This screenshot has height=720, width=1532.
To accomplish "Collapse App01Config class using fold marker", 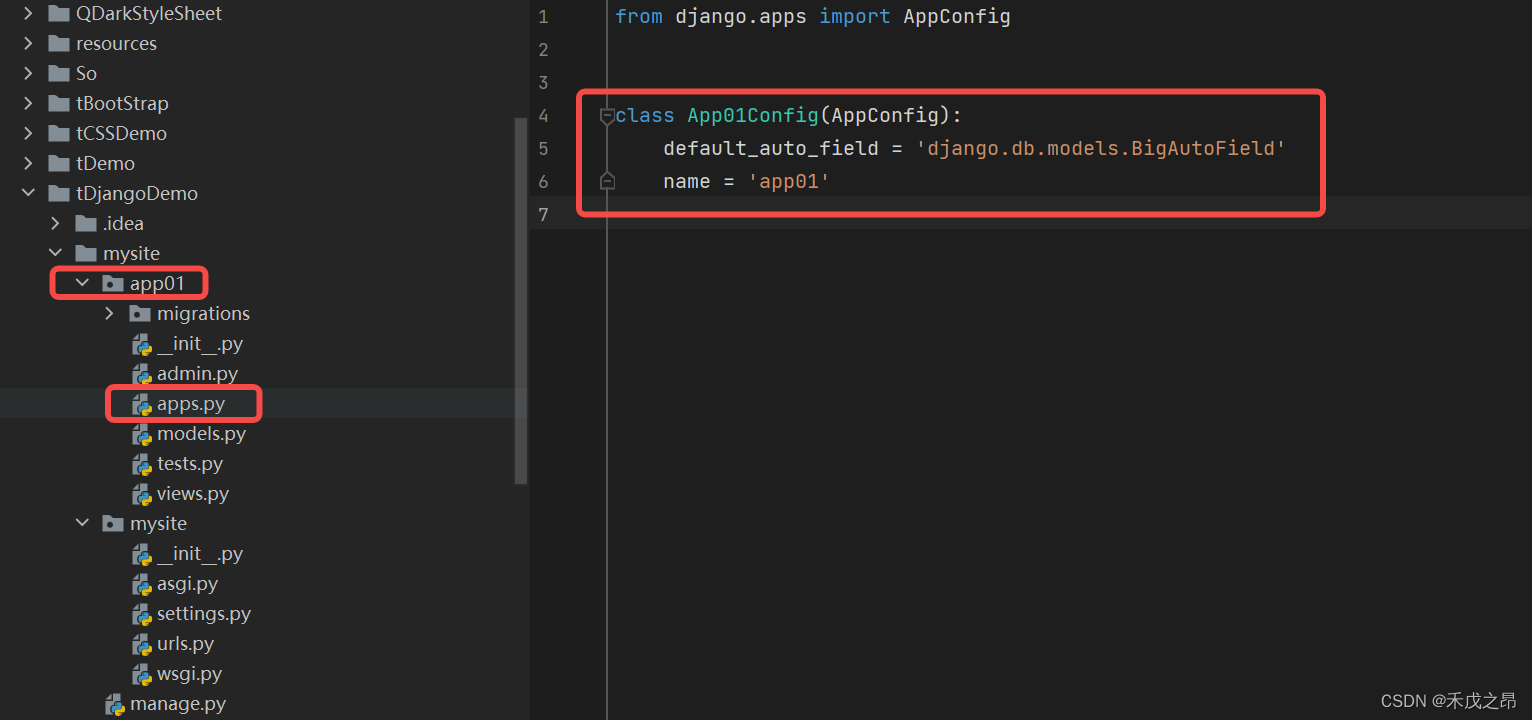I will click(x=606, y=116).
